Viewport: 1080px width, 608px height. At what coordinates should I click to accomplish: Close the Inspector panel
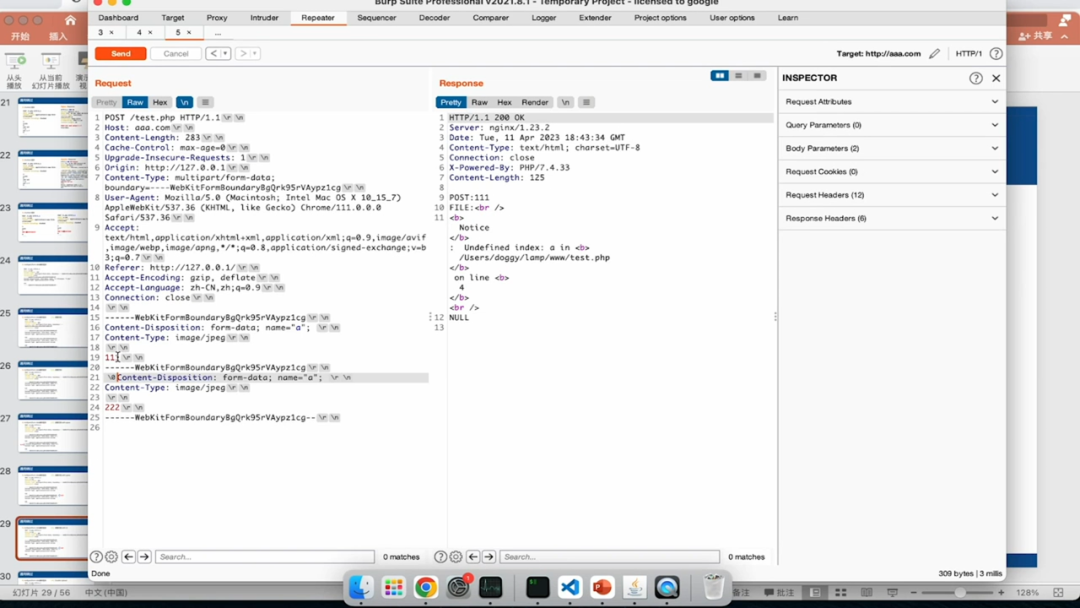coord(996,78)
